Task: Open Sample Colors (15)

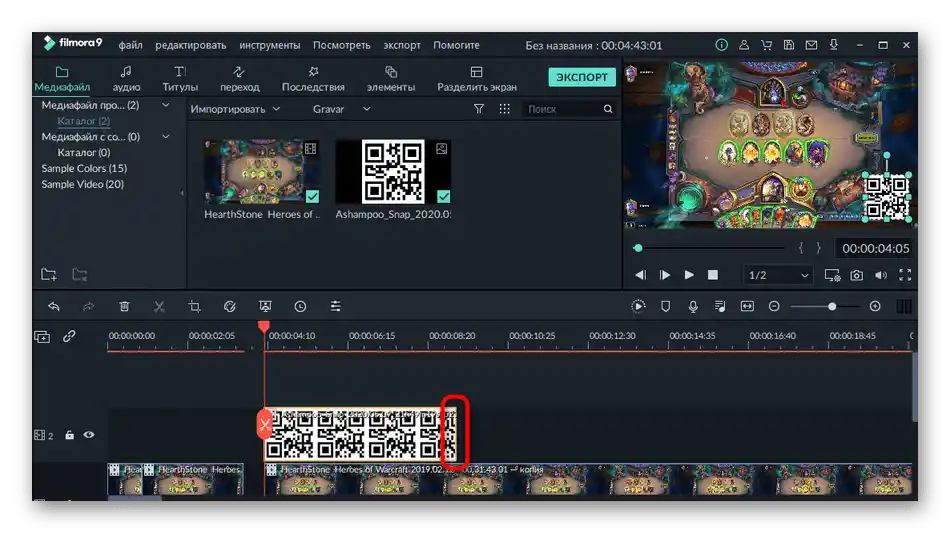Action: [84, 168]
